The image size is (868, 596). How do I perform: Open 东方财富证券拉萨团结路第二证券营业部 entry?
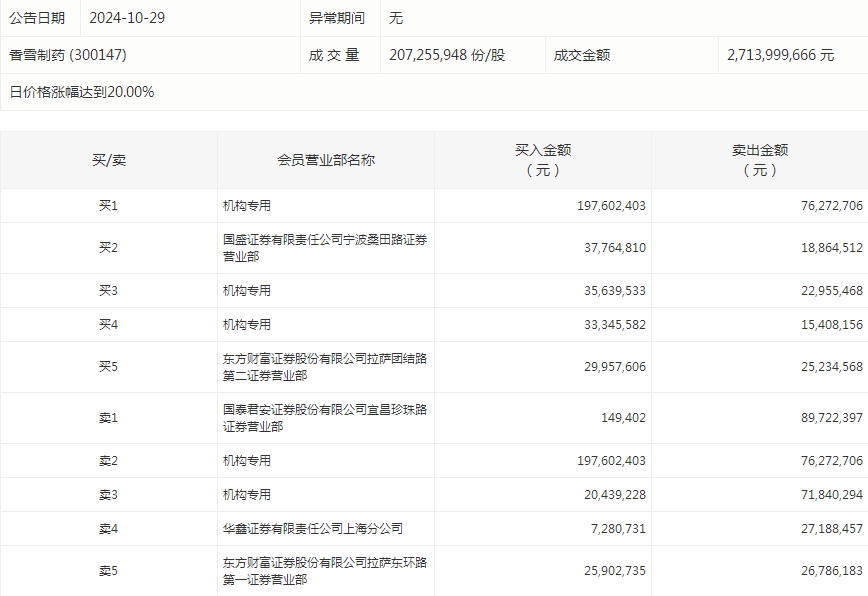326,367
